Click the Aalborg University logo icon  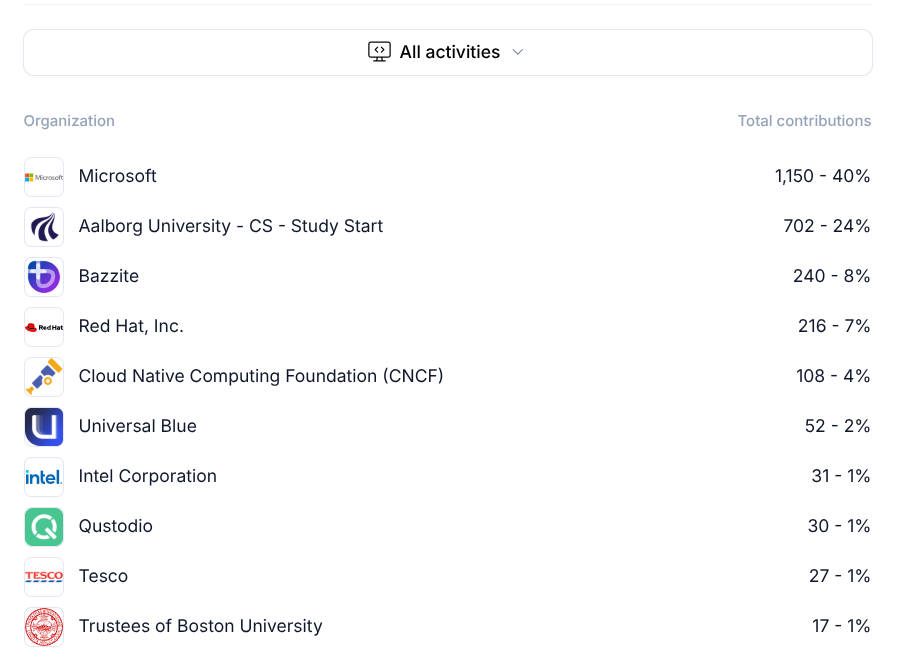(44, 227)
